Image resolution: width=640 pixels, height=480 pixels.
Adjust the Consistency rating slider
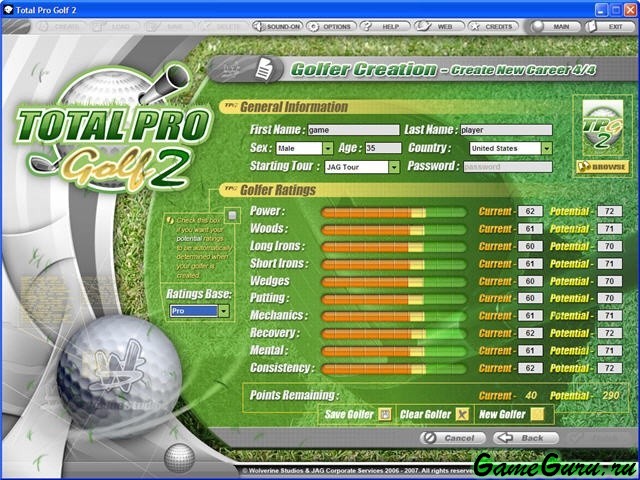coord(393,369)
